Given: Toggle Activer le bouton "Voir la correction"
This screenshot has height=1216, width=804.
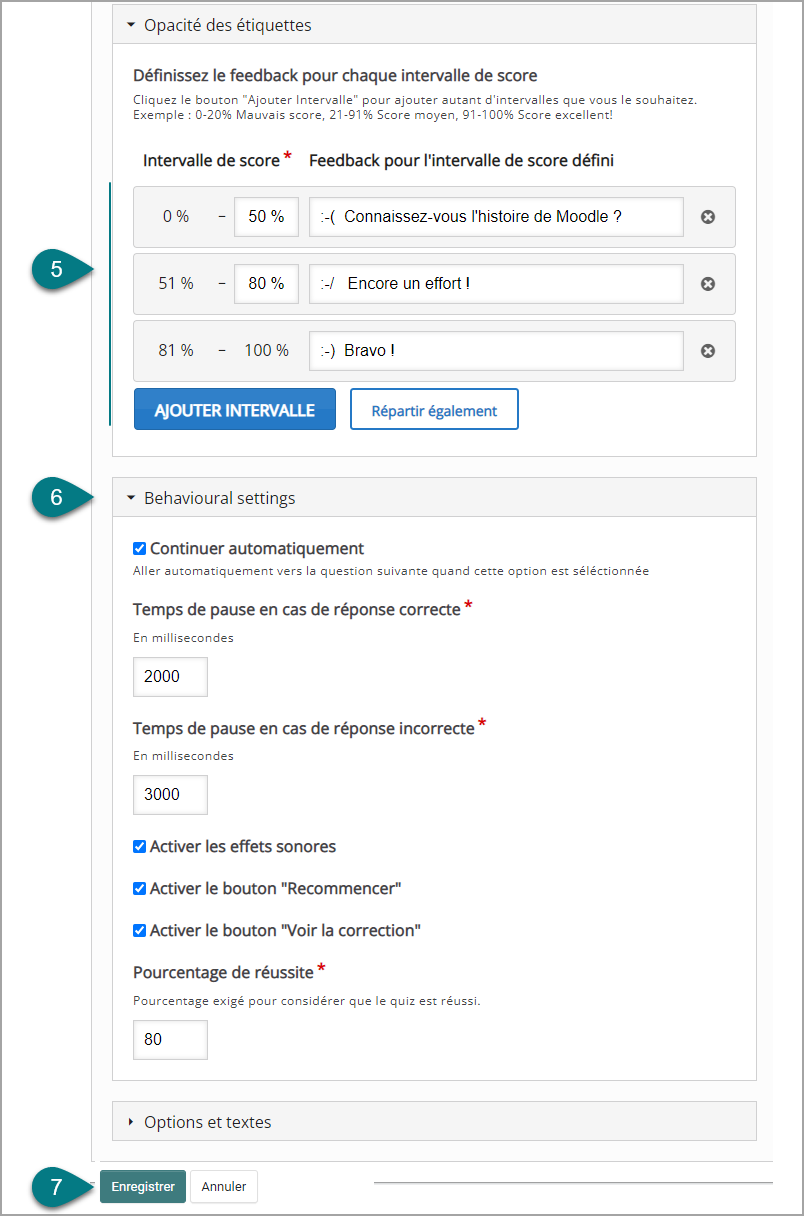Looking at the screenshot, I should tap(139, 931).
